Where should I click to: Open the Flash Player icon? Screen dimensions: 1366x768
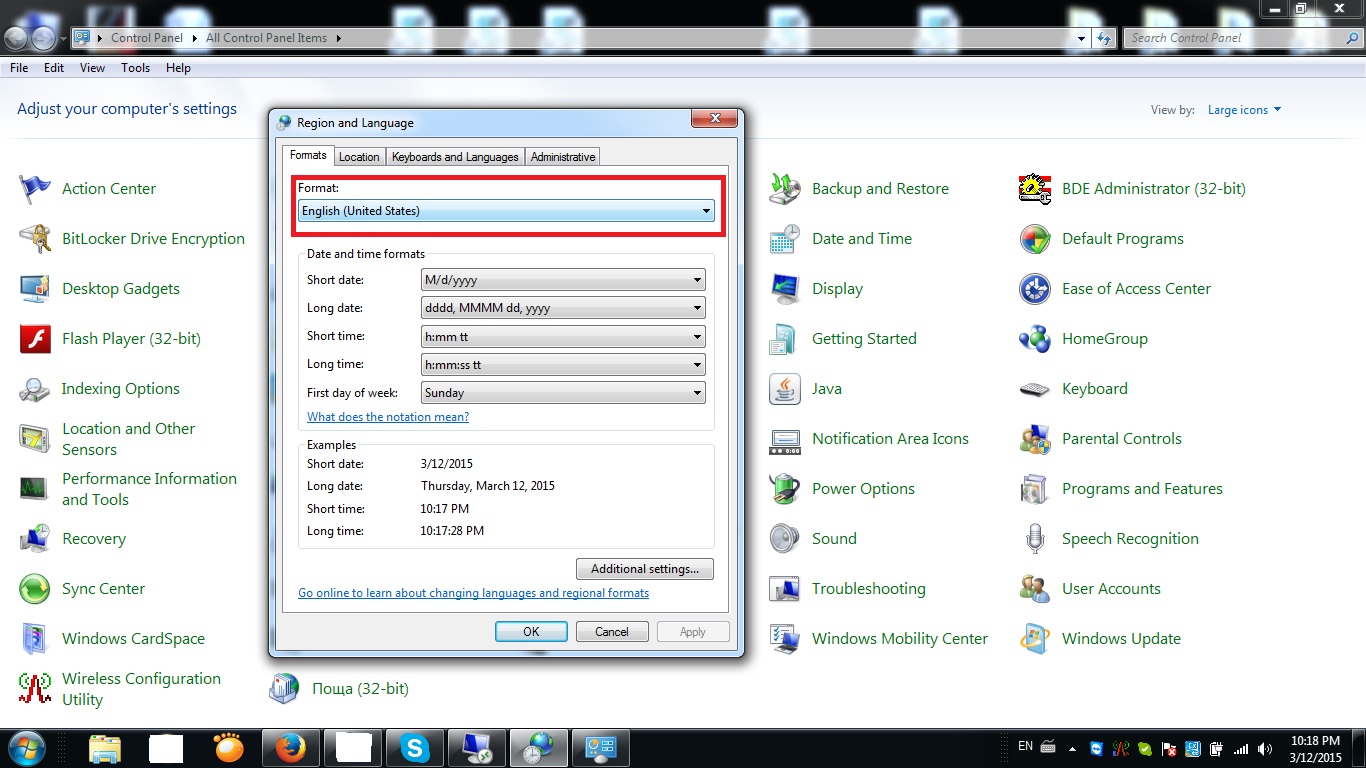(35, 339)
